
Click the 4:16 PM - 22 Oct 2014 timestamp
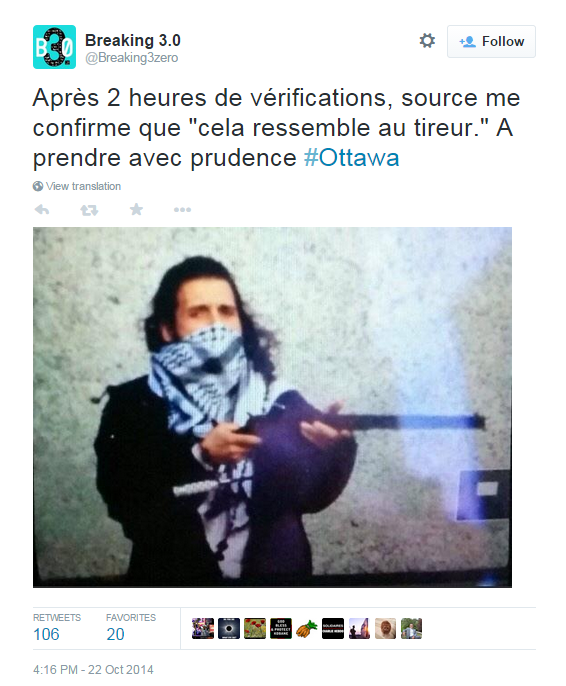[x=93, y=670]
